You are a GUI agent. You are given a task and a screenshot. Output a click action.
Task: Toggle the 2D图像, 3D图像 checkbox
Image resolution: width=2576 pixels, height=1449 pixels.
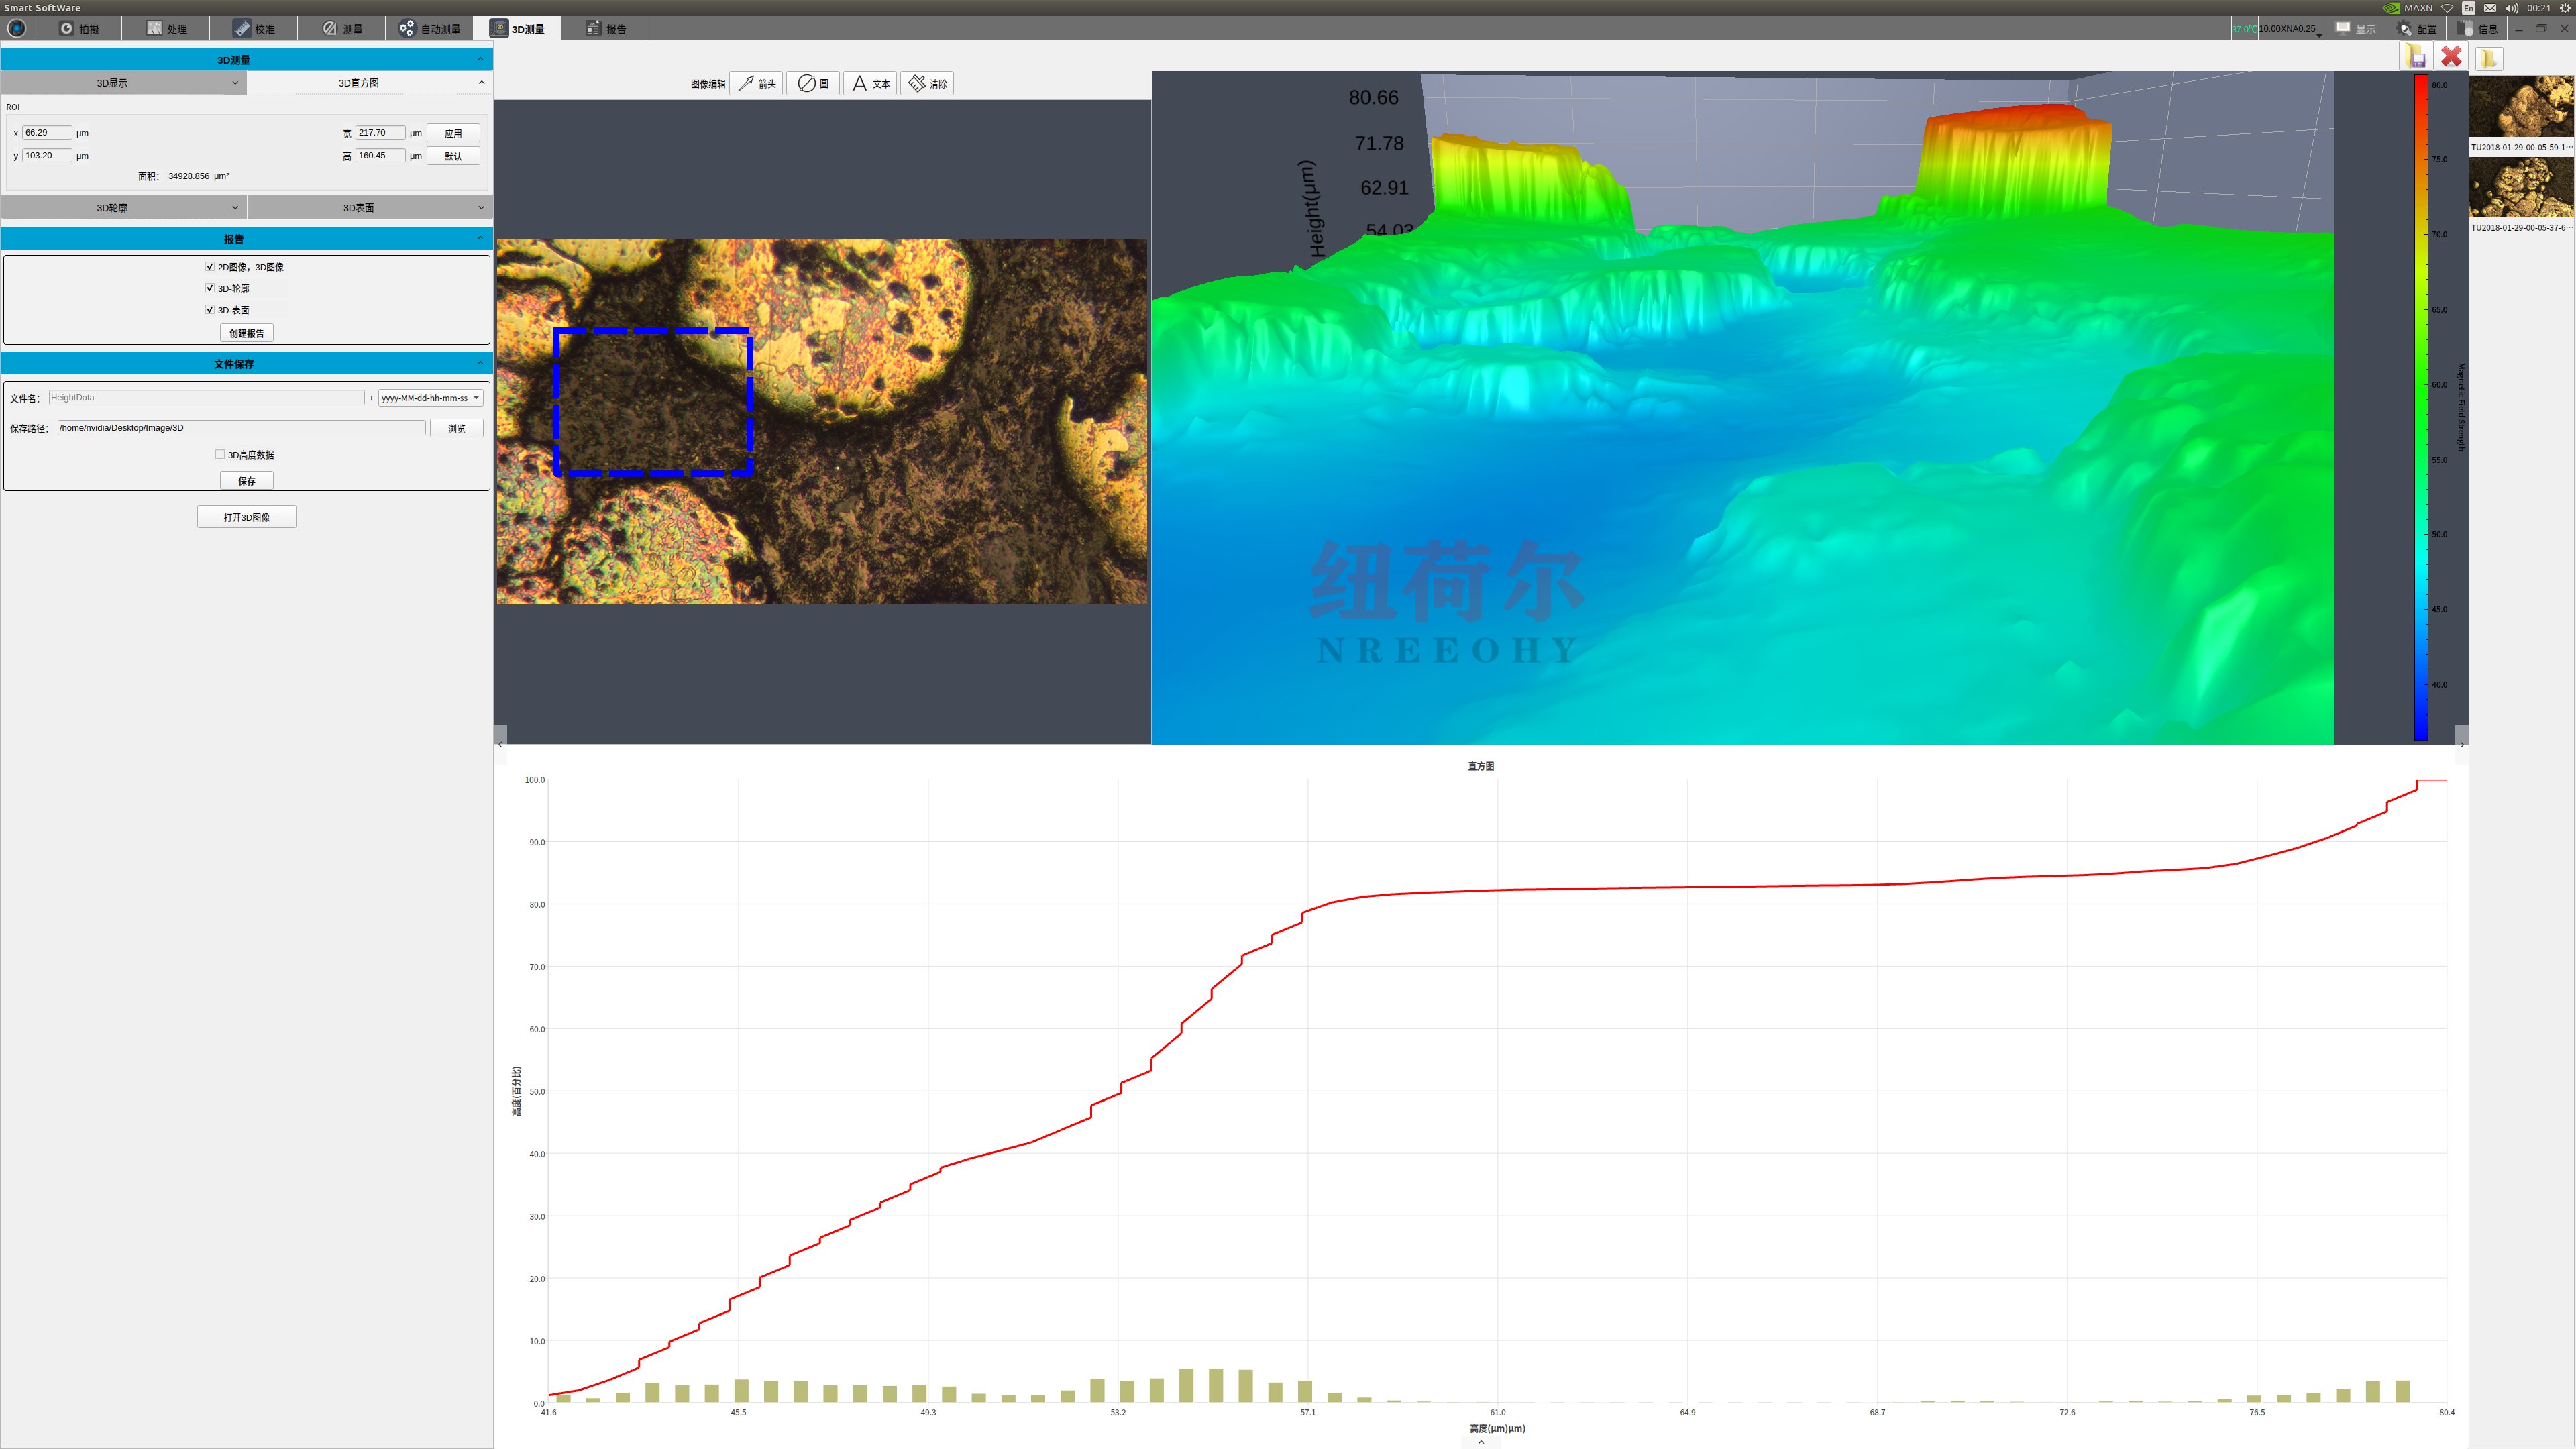click(x=210, y=267)
